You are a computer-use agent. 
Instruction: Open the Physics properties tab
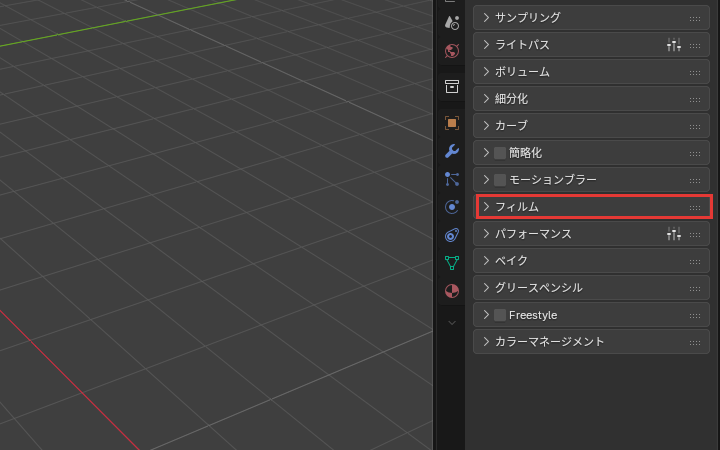pos(452,207)
